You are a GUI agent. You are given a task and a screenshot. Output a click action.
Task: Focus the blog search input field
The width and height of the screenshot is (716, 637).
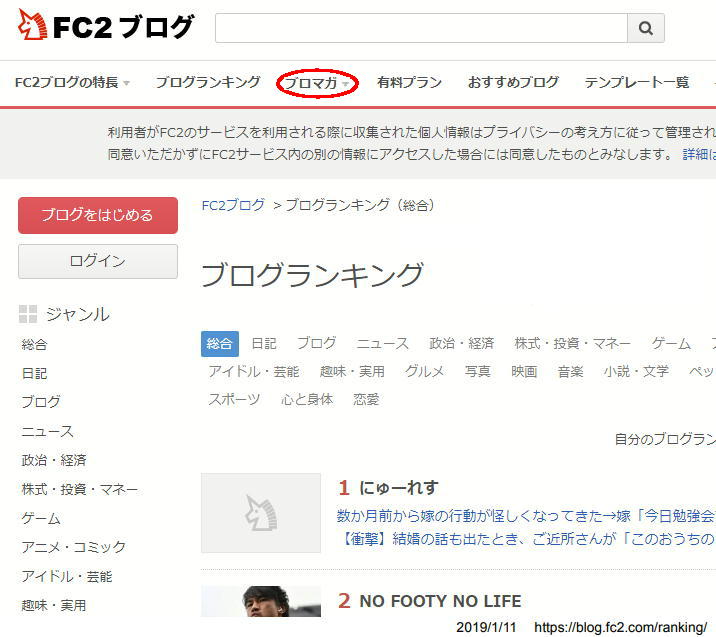click(421, 28)
